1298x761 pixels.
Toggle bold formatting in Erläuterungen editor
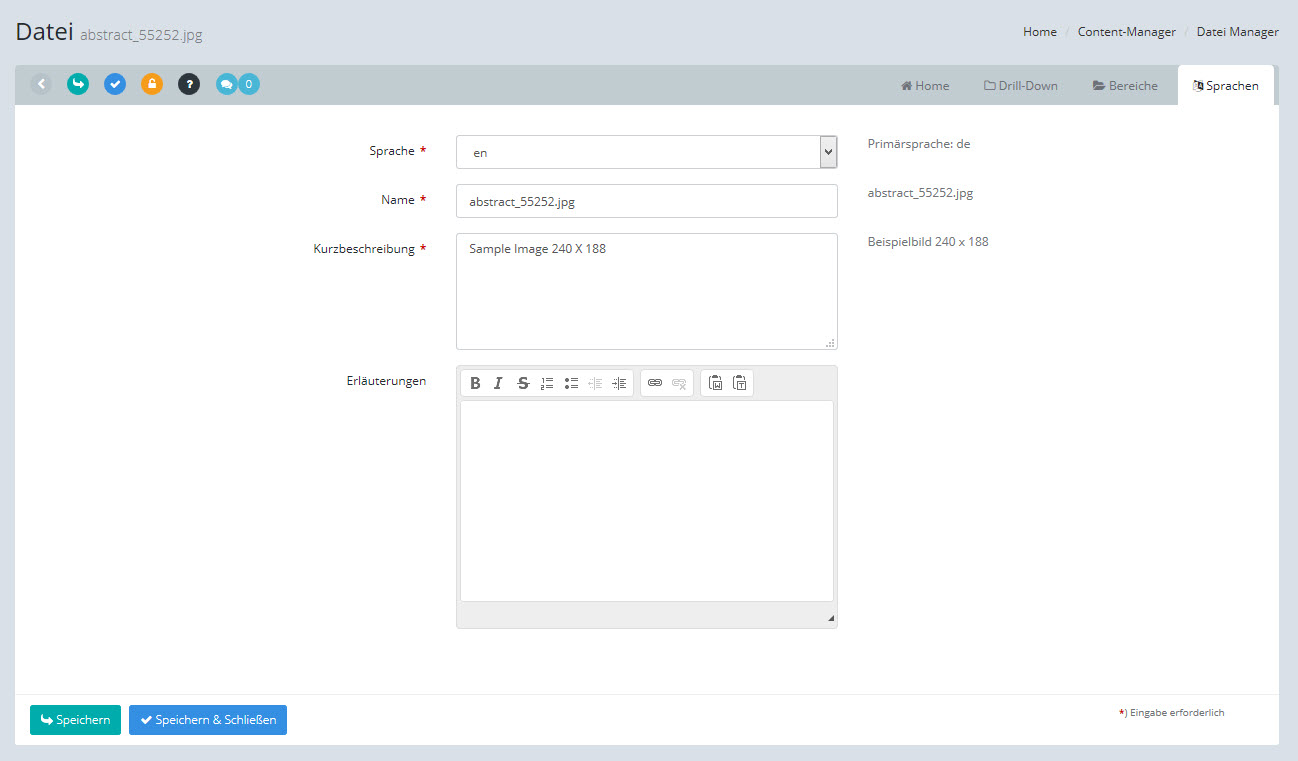click(x=475, y=383)
